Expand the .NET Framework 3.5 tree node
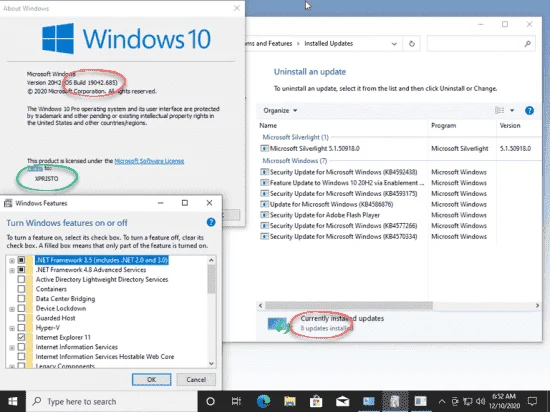The height and width of the screenshot is (412, 550). tap(12, 261)
